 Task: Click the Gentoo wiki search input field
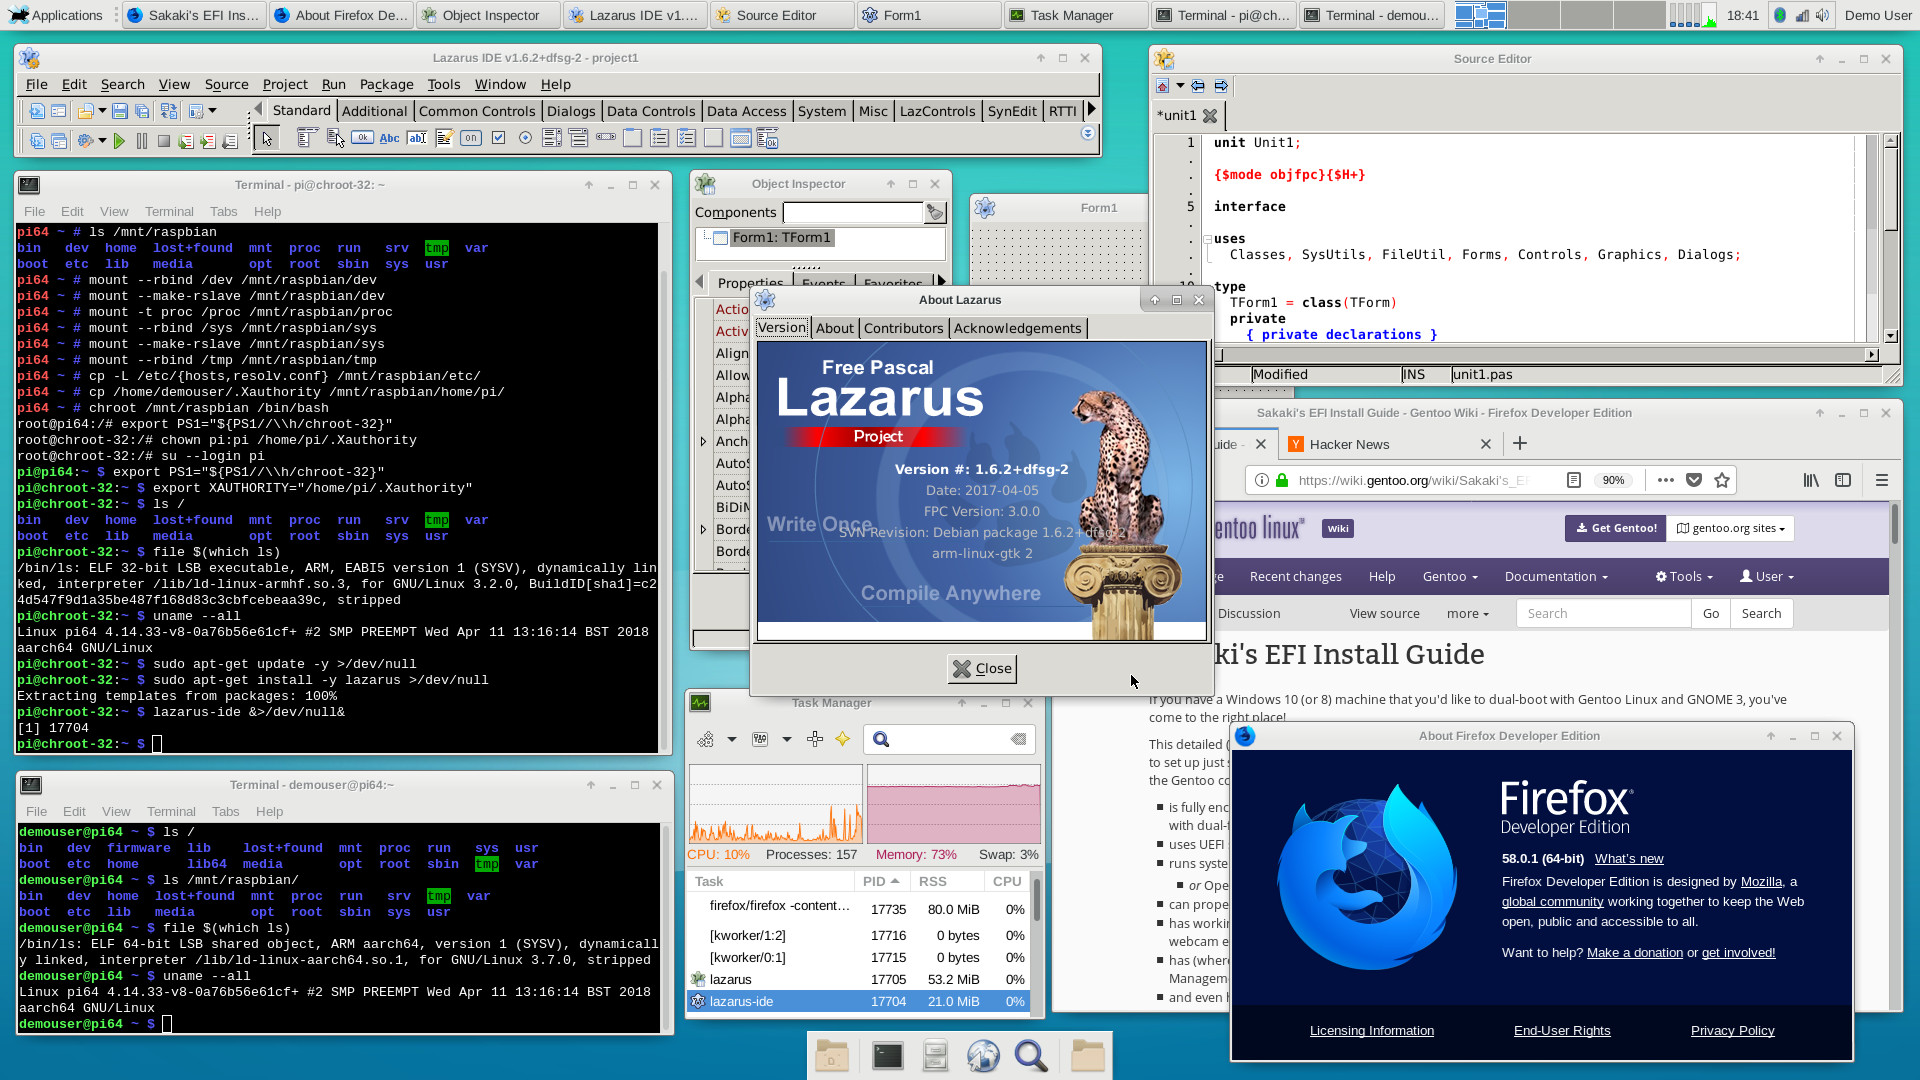coord(1603,613)
